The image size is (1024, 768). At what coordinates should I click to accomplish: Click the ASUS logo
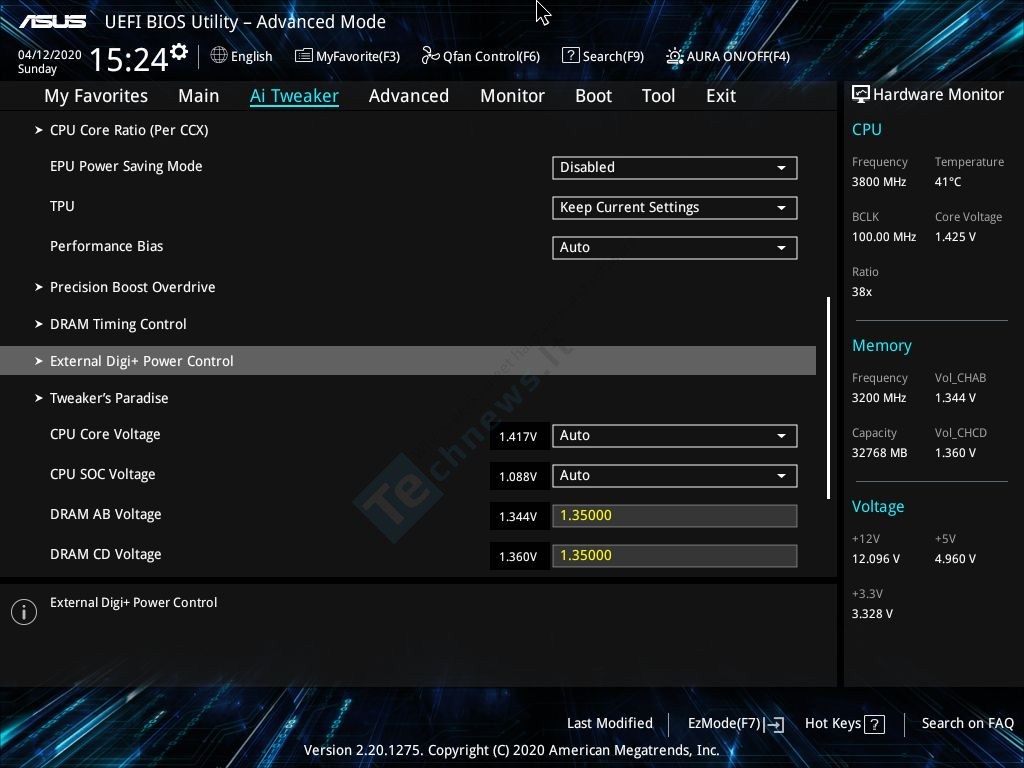coord(52,22)
